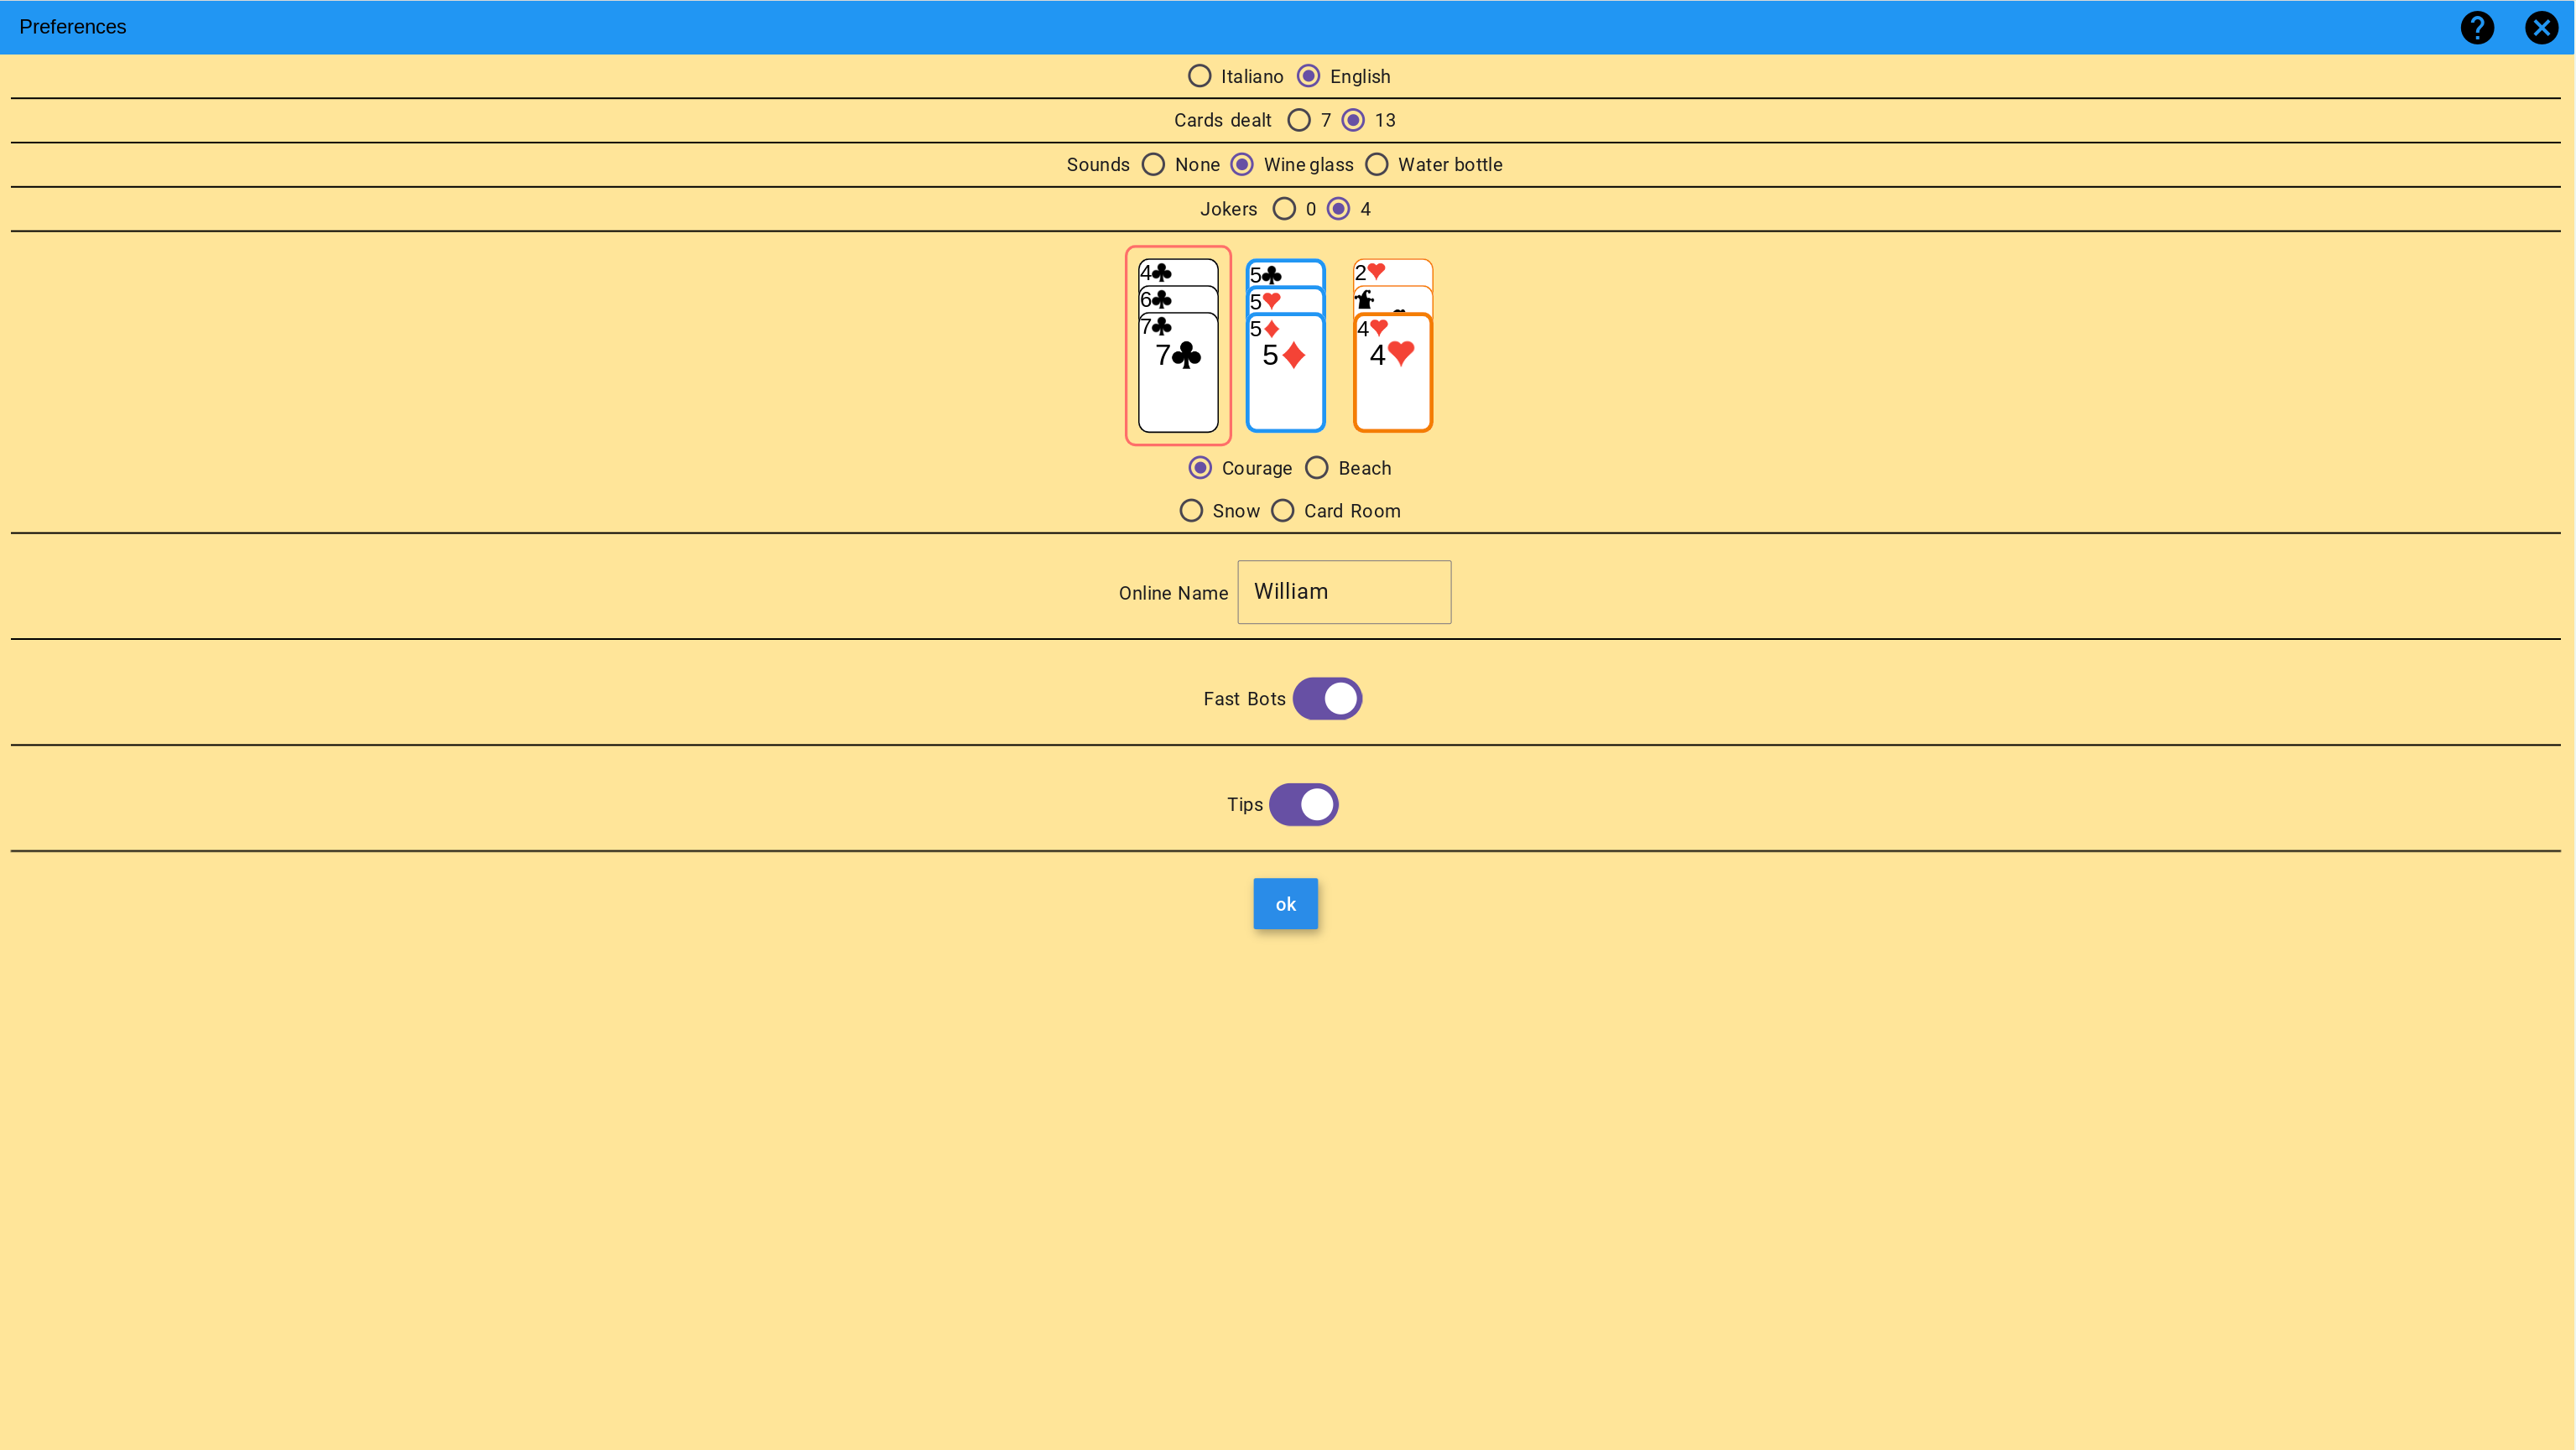Toggle the Fast Bots switch
Image resolution: width=2576 pixels, height=1450 pixels.
coord(1327,699)
